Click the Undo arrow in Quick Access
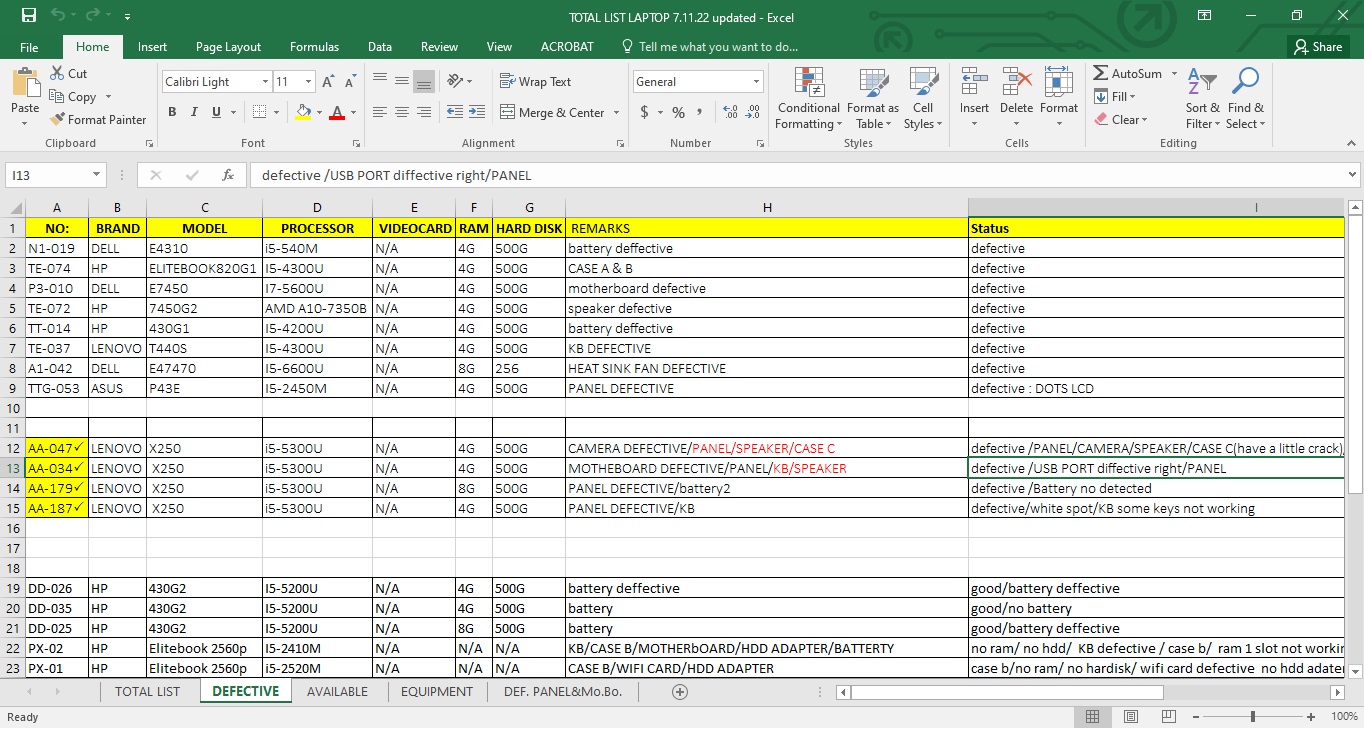This screenshot has width=1364, height=732. pyautogui.click(x=58, y=16)
